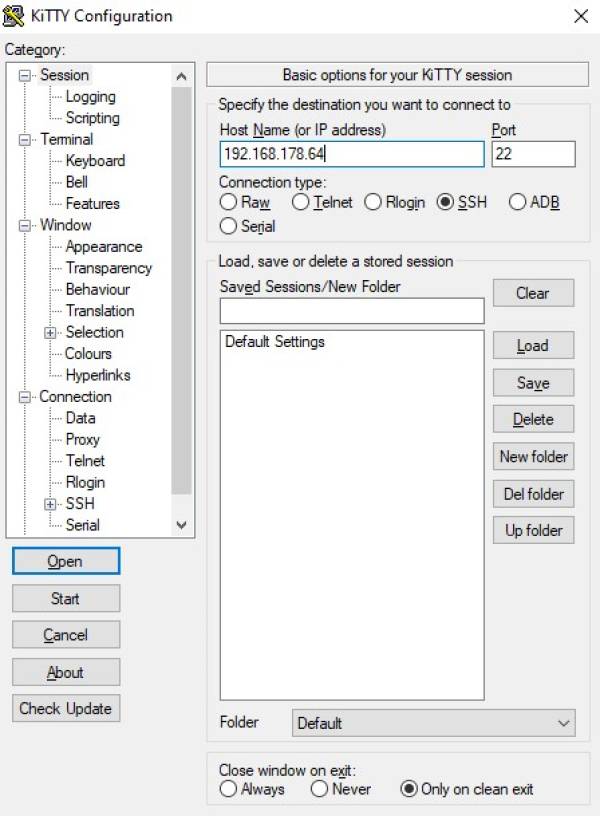This screenshot has height=816, width=600.
Task: Click the KiTTY app icon in title bar
Action: (x=13, y=16)
